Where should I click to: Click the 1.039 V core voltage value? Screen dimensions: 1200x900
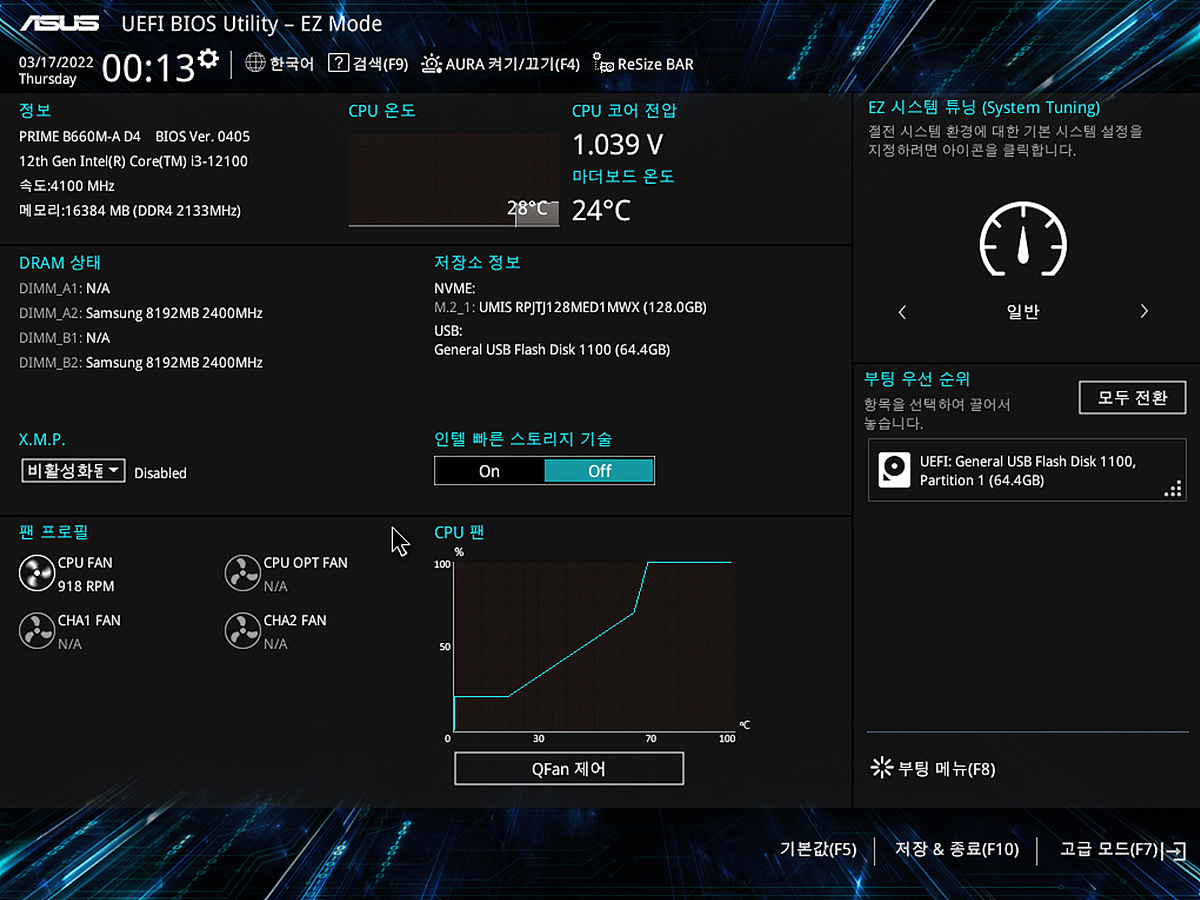point(617,145)
